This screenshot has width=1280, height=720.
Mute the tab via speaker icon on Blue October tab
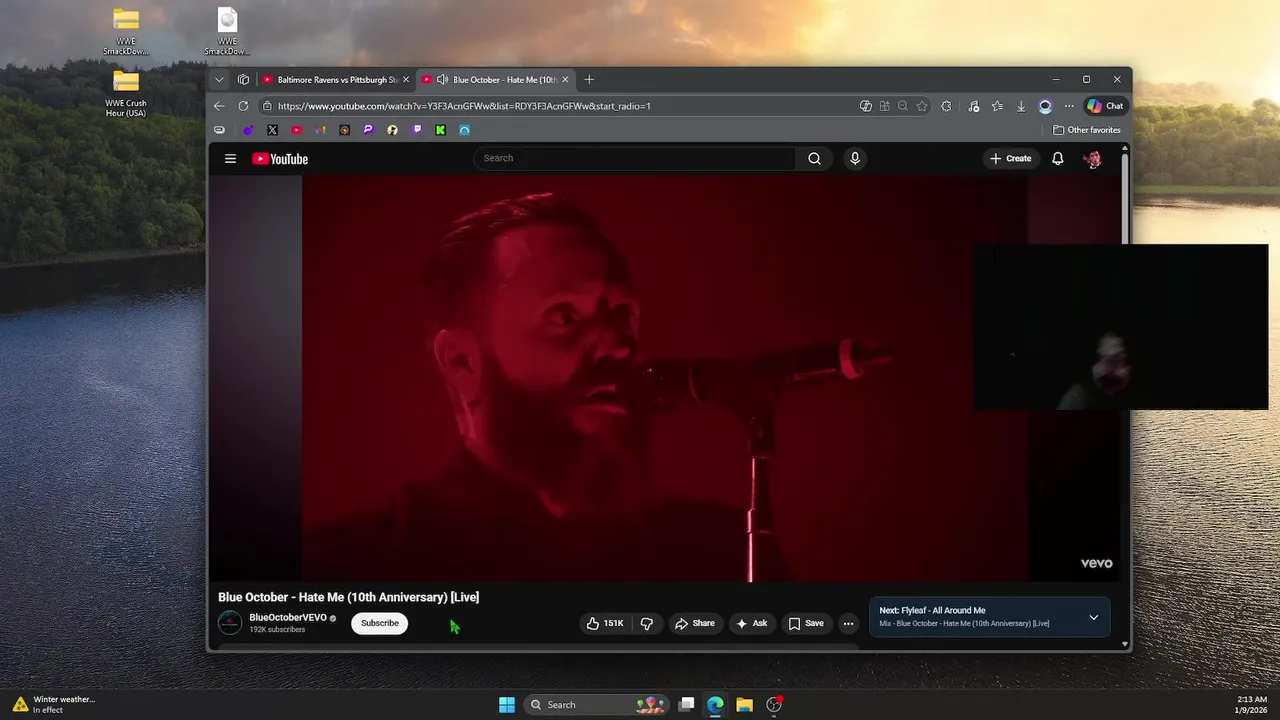point(442,79)
